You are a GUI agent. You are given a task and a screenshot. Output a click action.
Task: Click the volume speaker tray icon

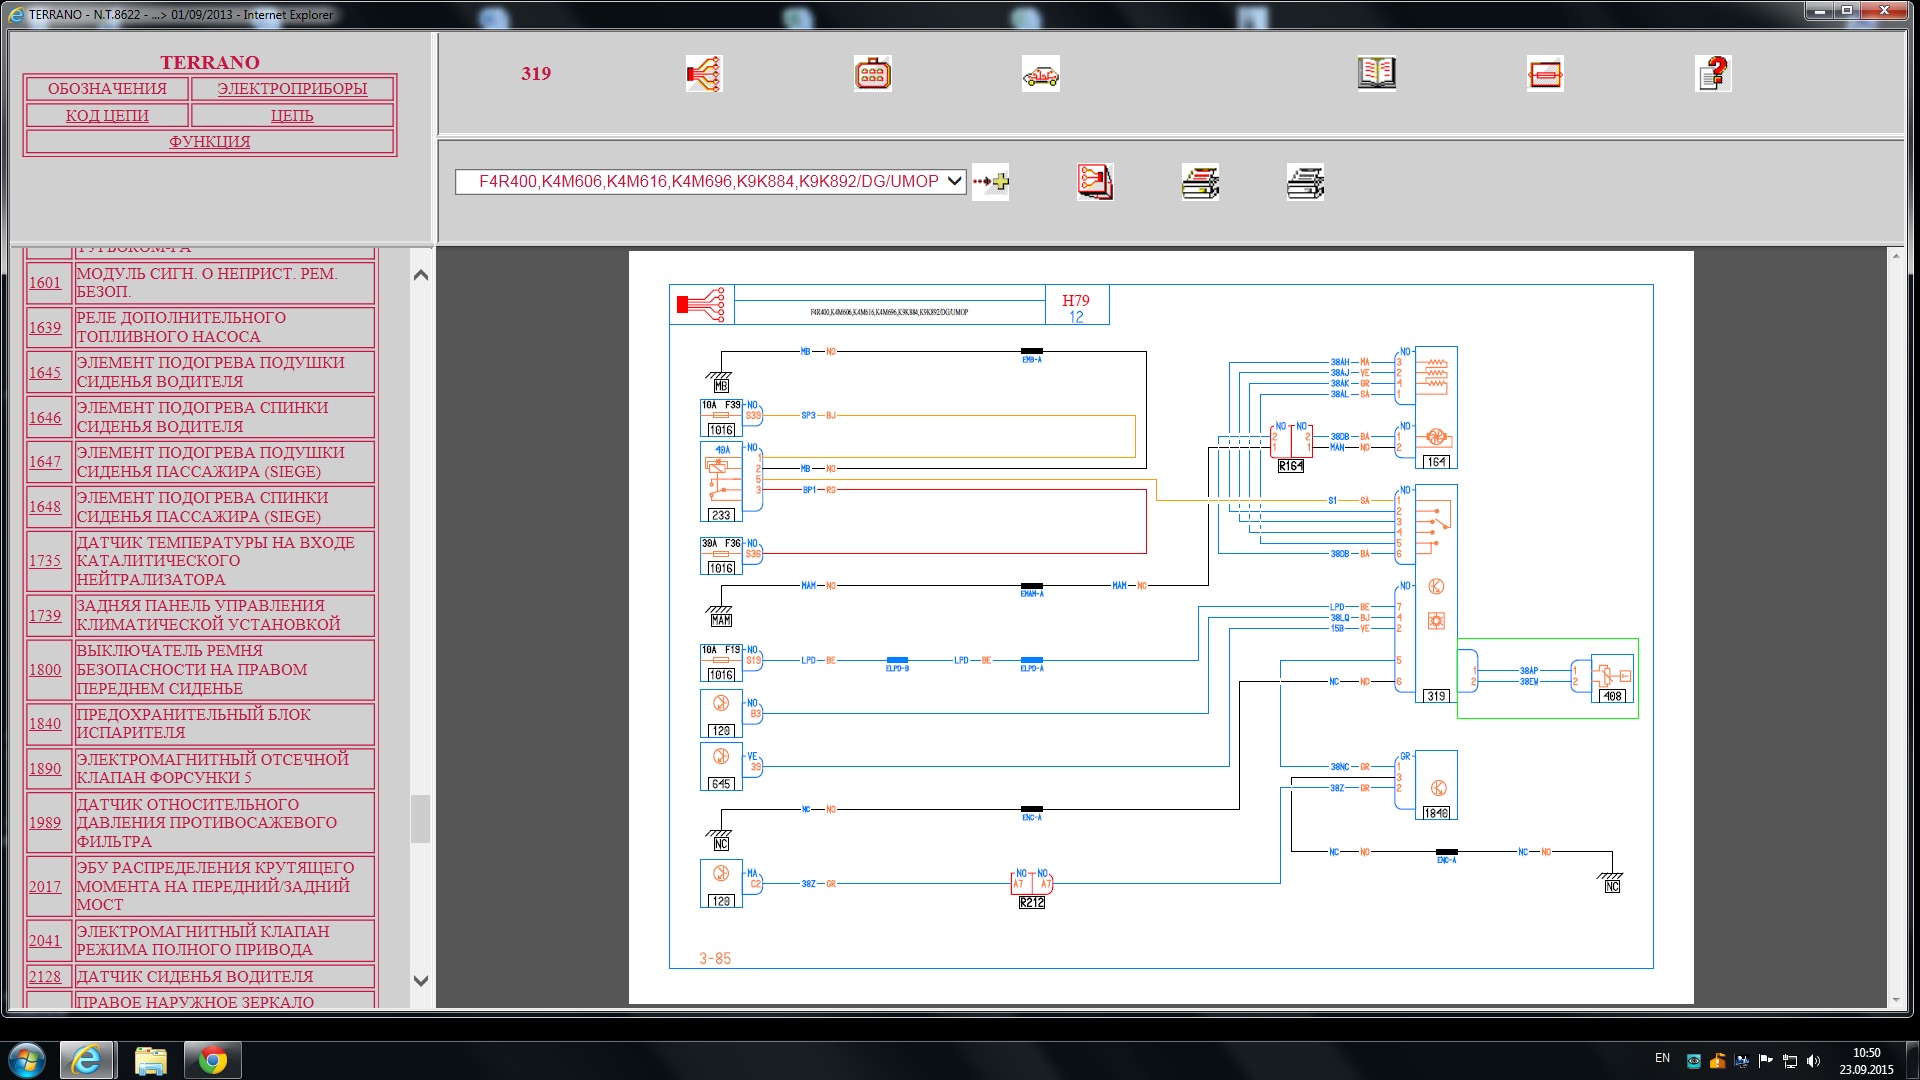point(1814,1061)
